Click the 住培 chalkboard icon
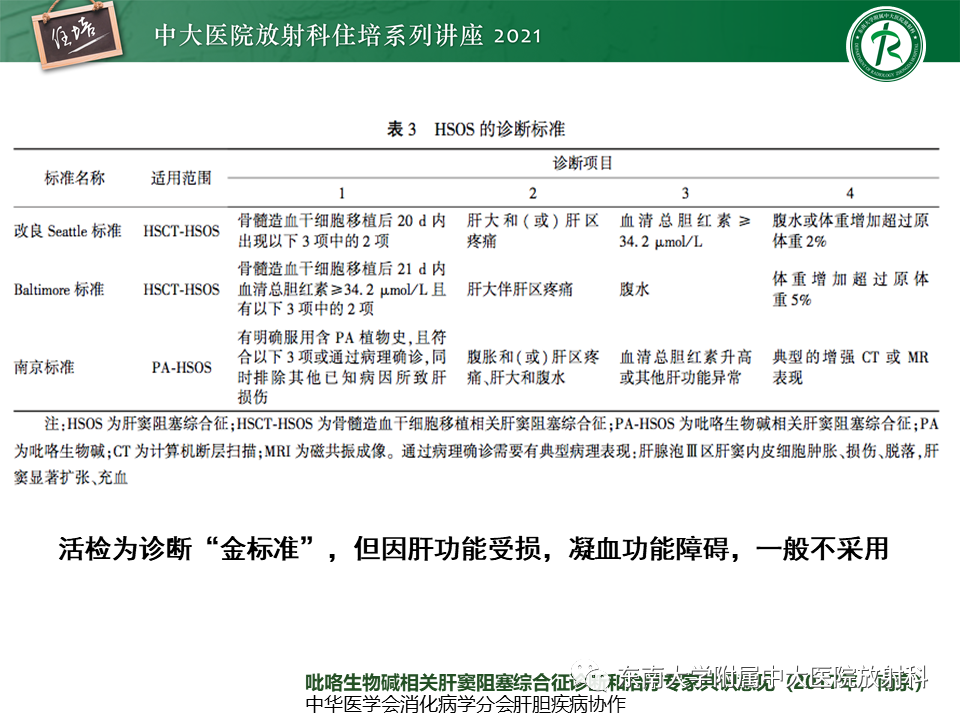 point(77,34)
